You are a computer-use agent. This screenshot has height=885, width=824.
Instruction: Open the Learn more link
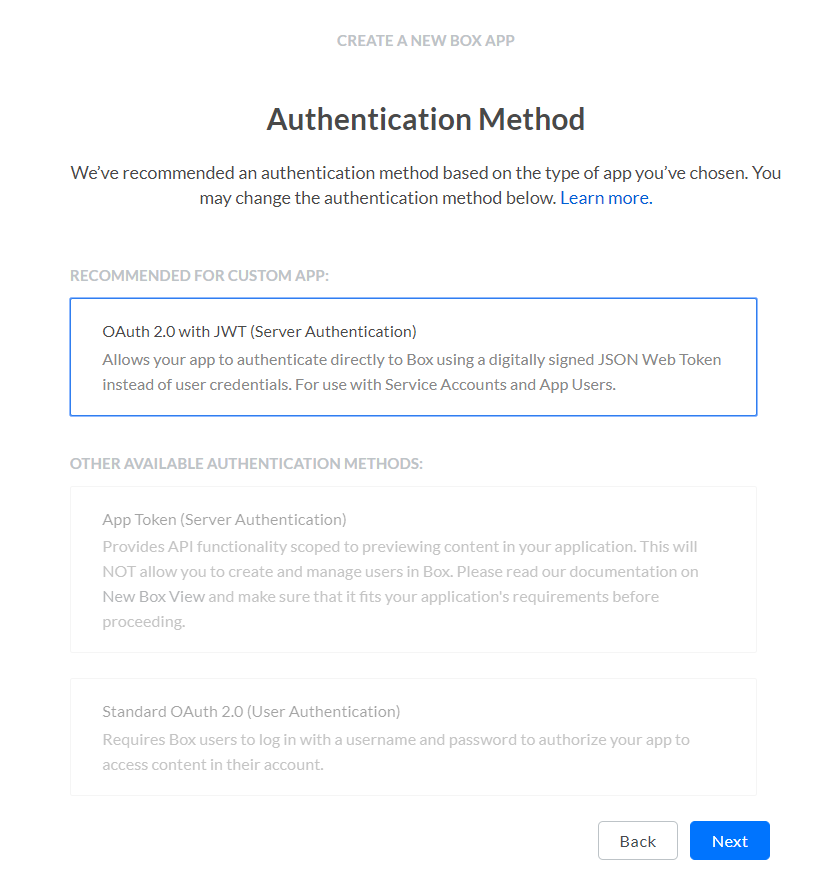(x=606, y=198)
